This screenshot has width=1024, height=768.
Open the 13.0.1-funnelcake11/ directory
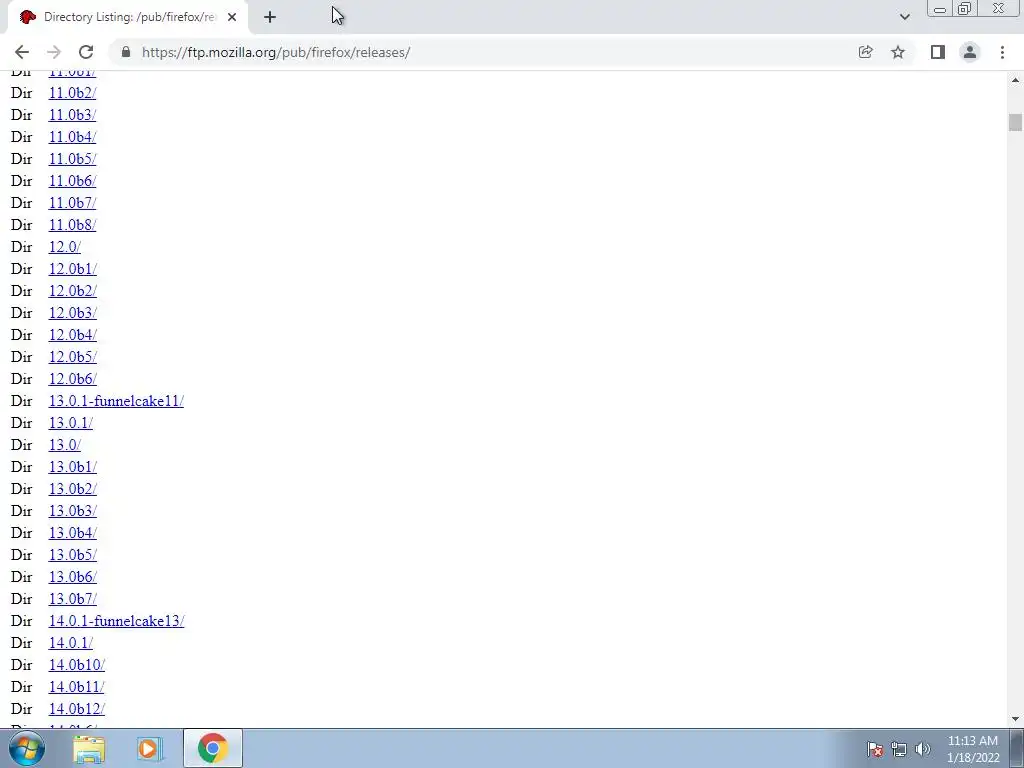tap(116, 401)
